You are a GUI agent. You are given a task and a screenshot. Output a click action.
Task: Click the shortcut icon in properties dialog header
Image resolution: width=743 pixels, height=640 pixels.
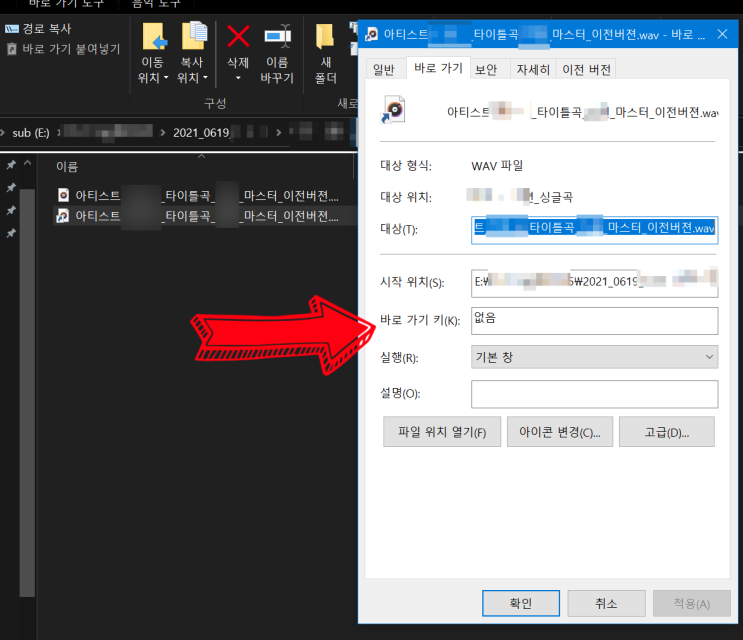pyautogui.click(x=393, y=109)
